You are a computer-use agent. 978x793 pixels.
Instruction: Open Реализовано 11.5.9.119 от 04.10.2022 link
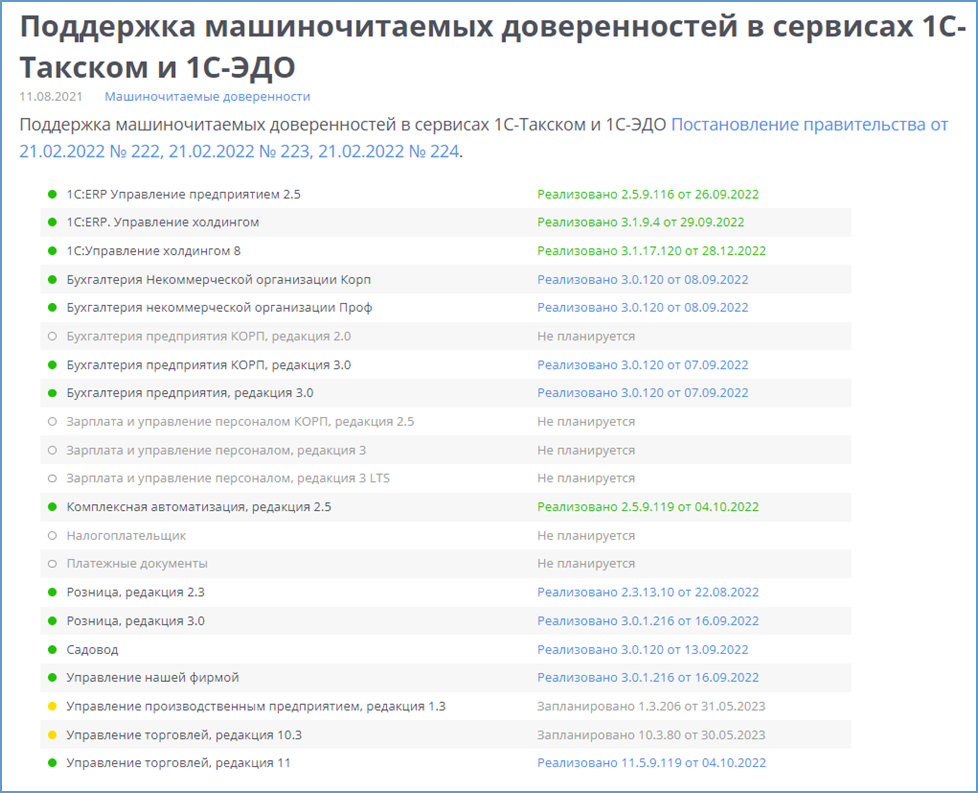651,763
